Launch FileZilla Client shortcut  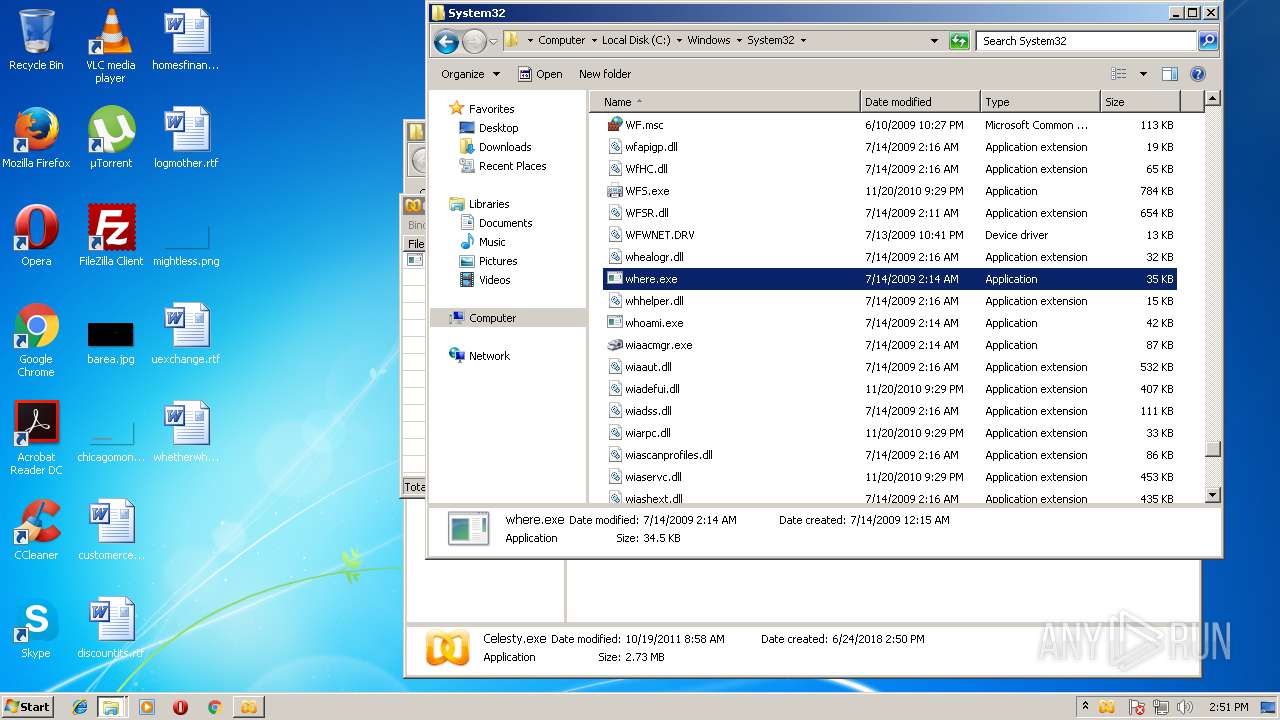coord(110,236)
